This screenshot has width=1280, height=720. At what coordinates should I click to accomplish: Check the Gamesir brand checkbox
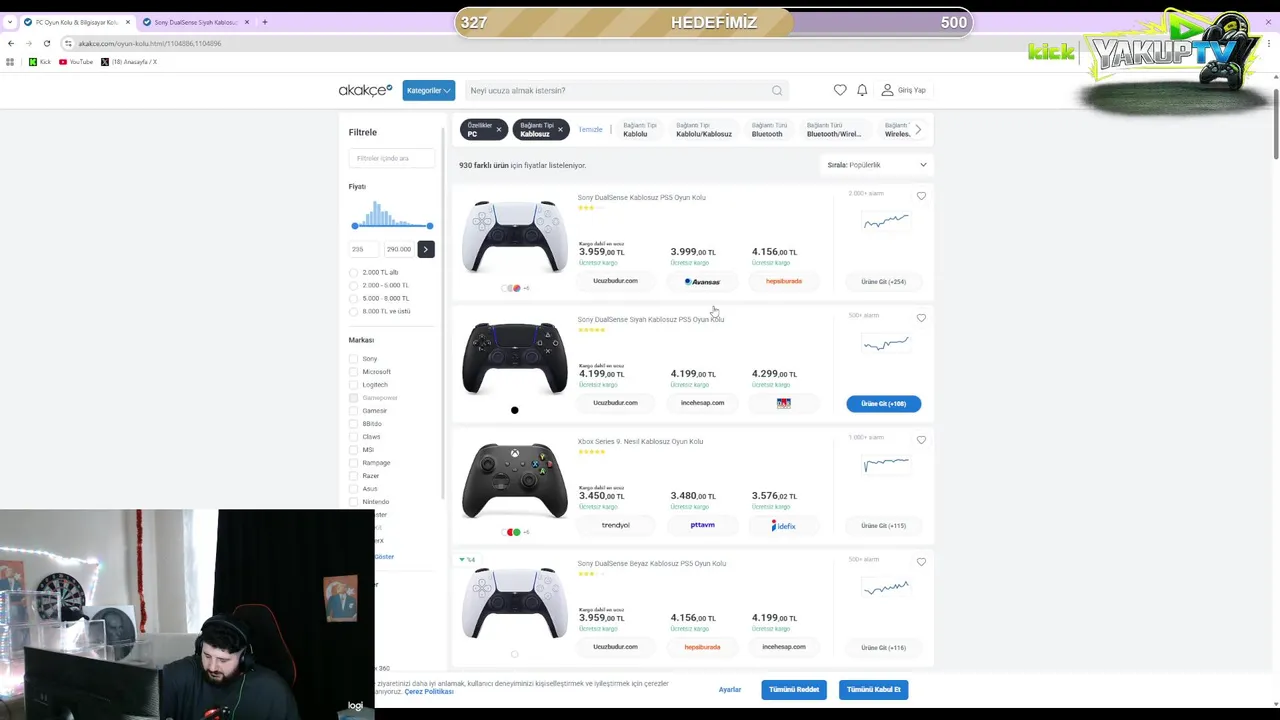(x=353, y=411)
